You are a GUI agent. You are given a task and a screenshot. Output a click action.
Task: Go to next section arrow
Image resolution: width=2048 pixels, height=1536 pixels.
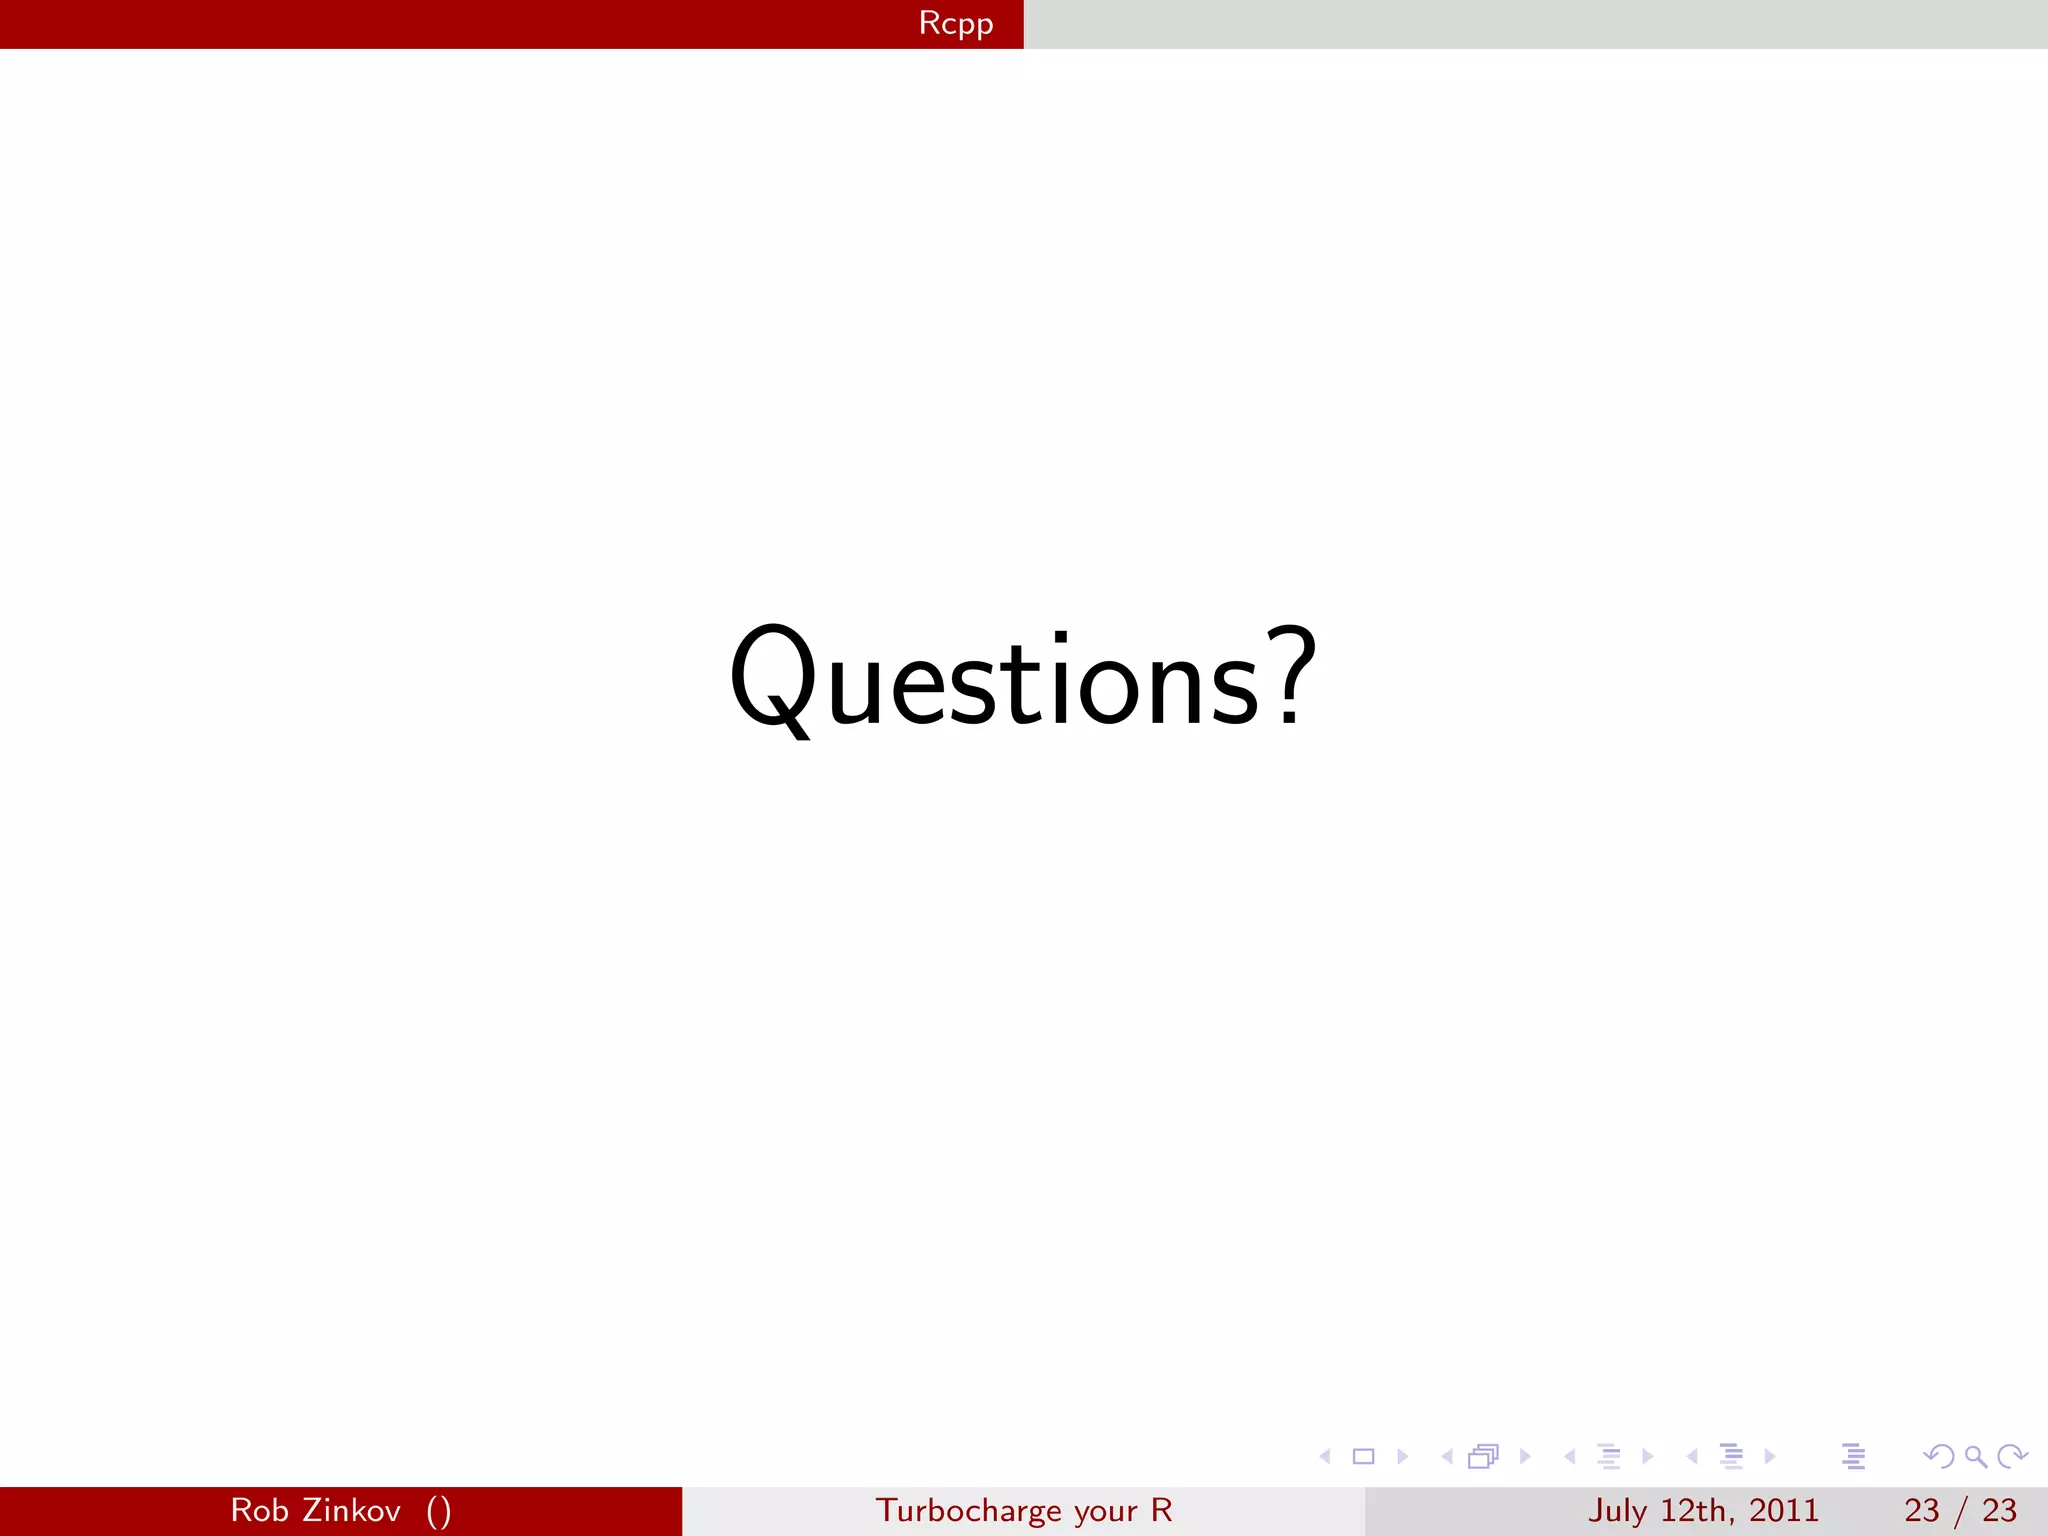click(x=1770, y=1457)
